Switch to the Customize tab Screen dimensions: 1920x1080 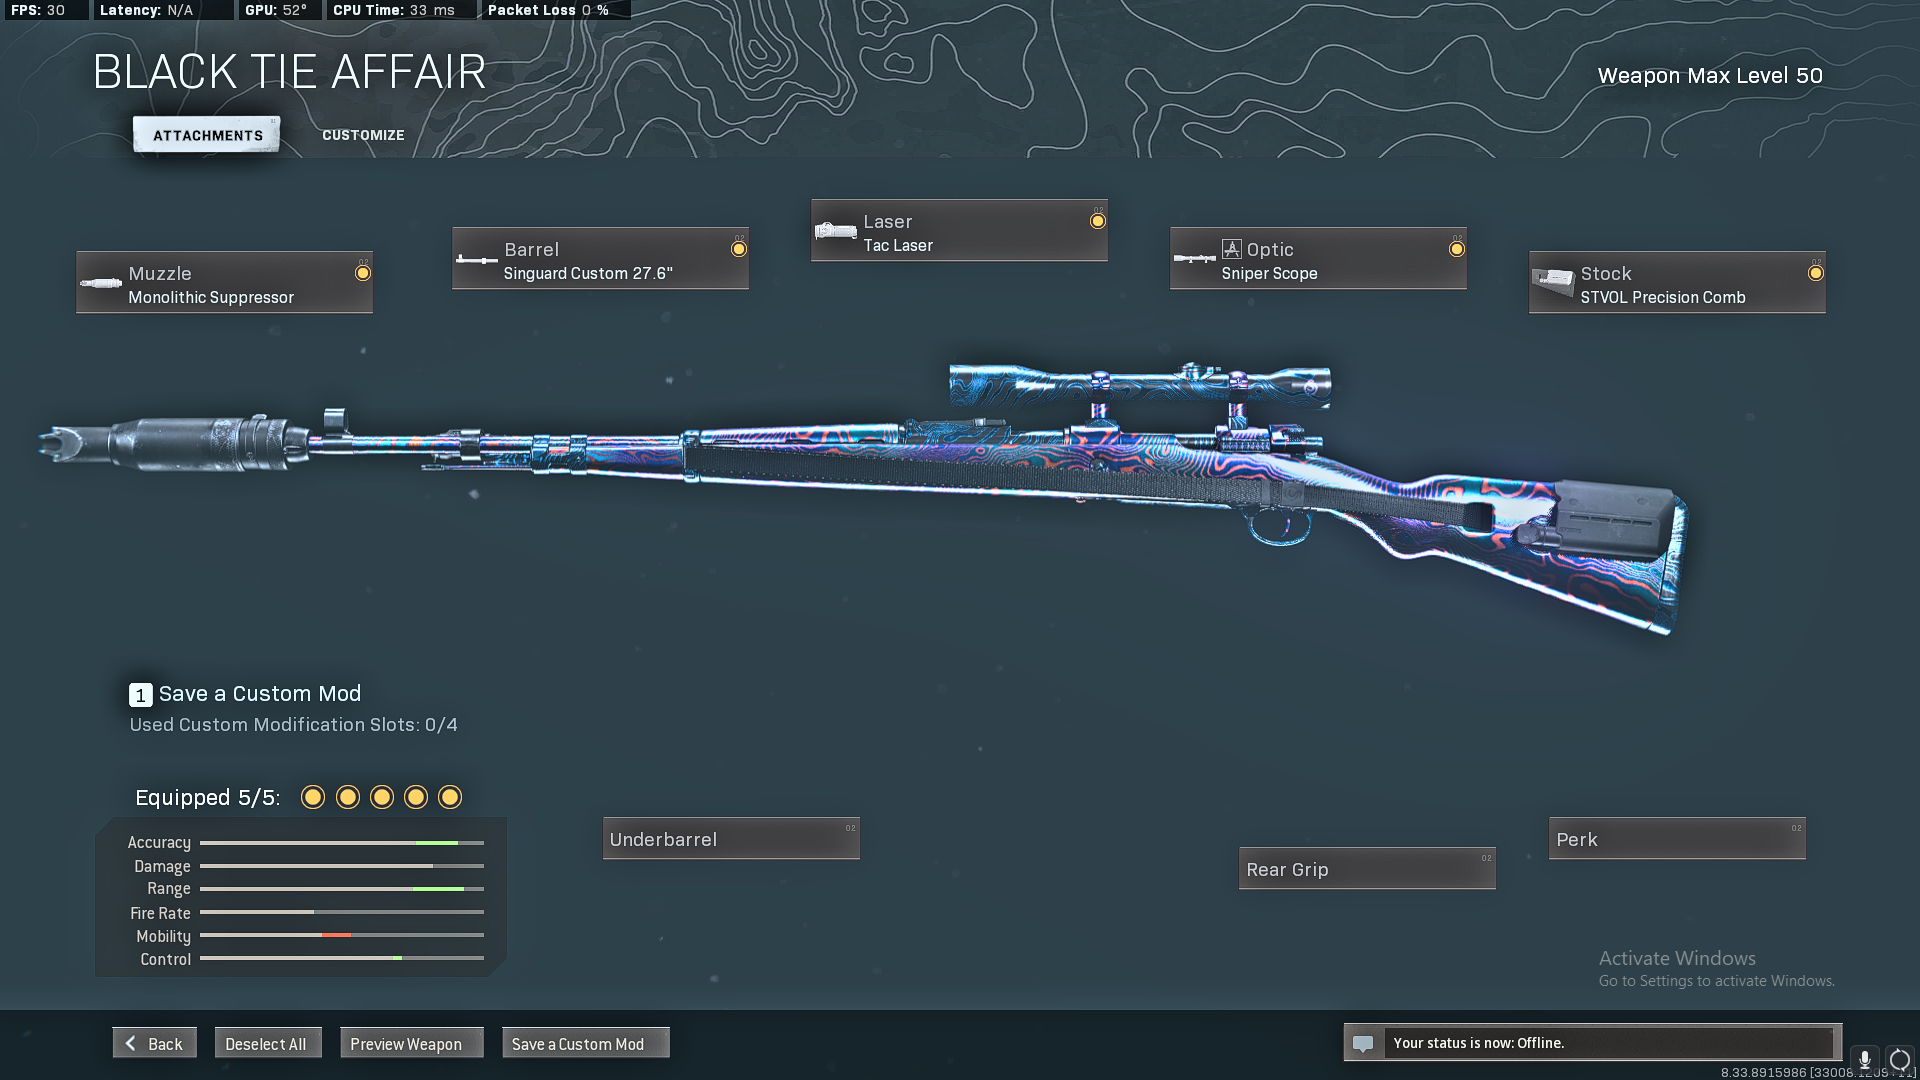363,135
